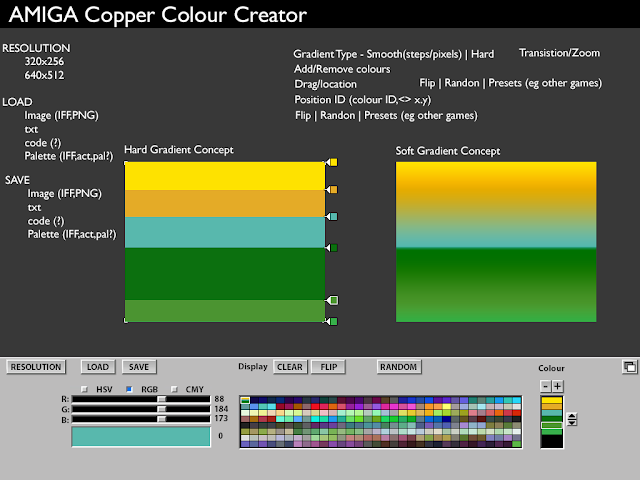Viewport: 640px width, 480px height.
Task: Click code (?) under LOAD
Action: pyautogui.click(x=43, y=143)
